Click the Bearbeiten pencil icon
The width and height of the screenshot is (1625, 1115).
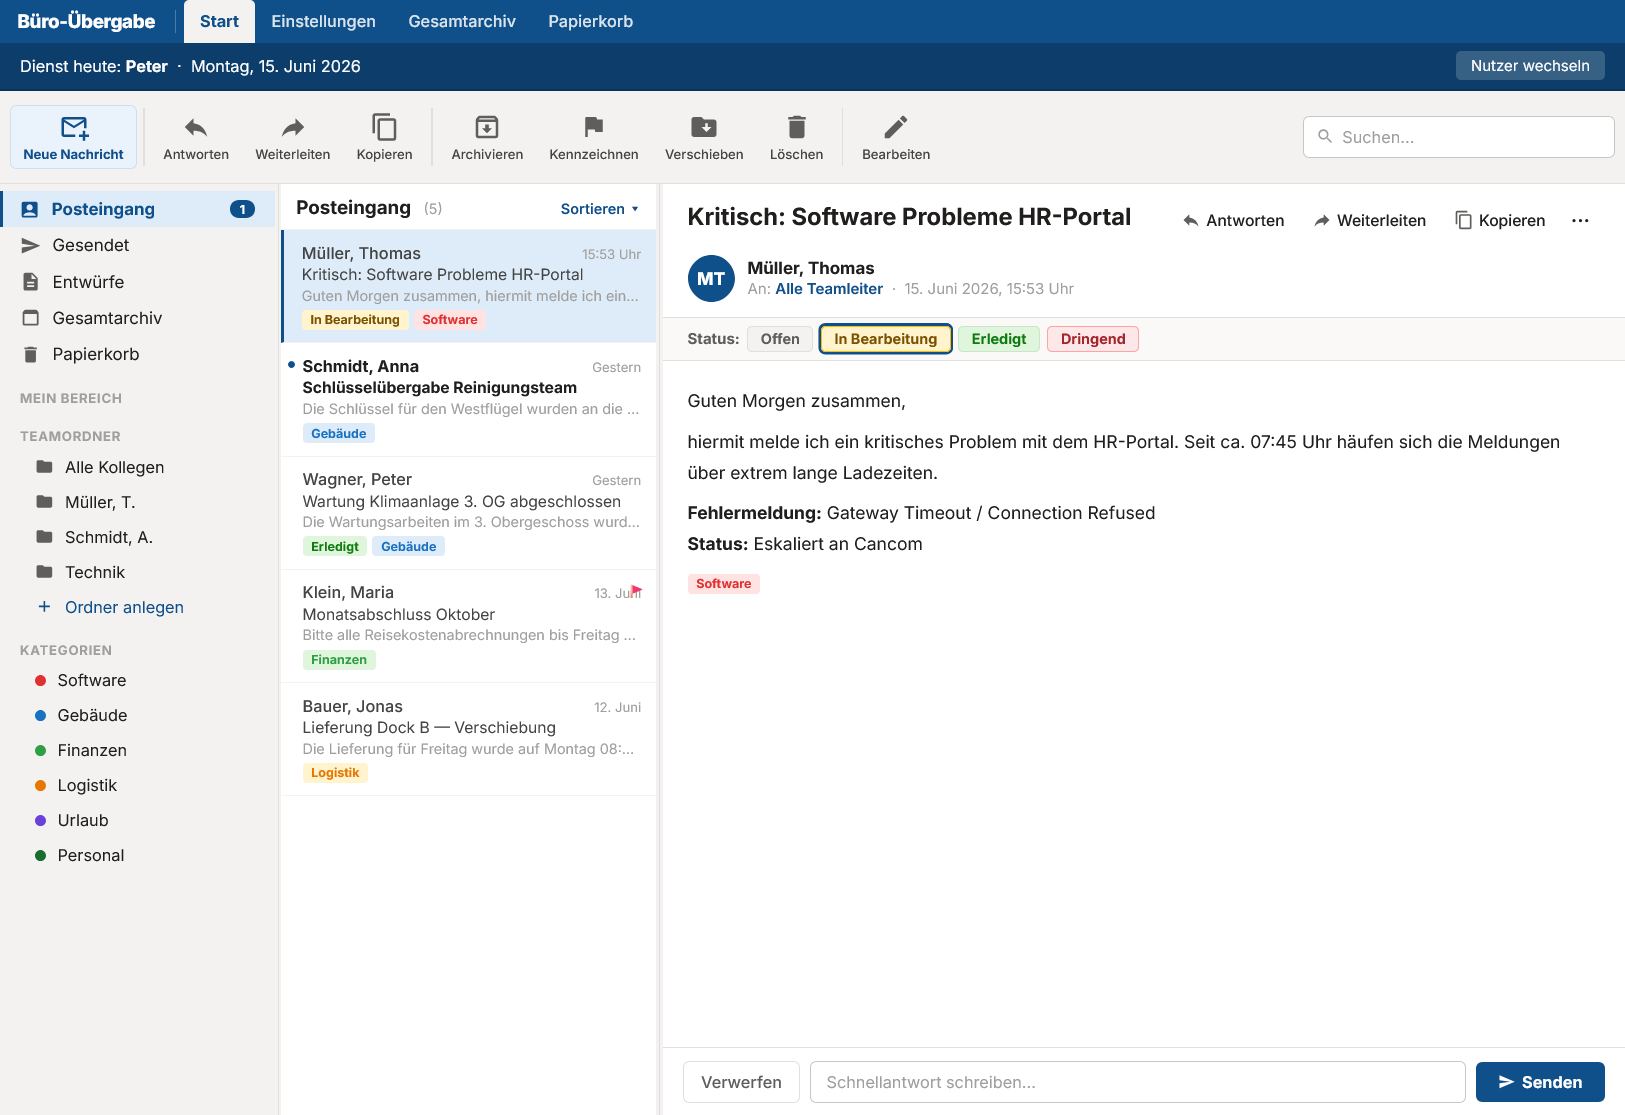coord(896,127)
